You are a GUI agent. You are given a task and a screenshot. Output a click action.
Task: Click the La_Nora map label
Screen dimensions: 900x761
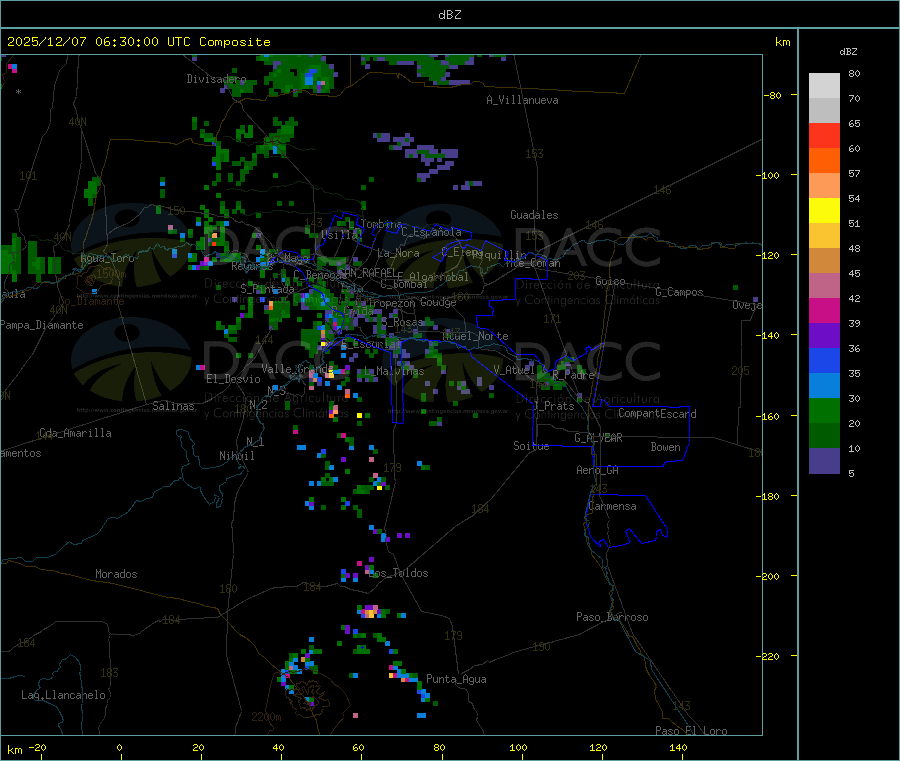398,253
